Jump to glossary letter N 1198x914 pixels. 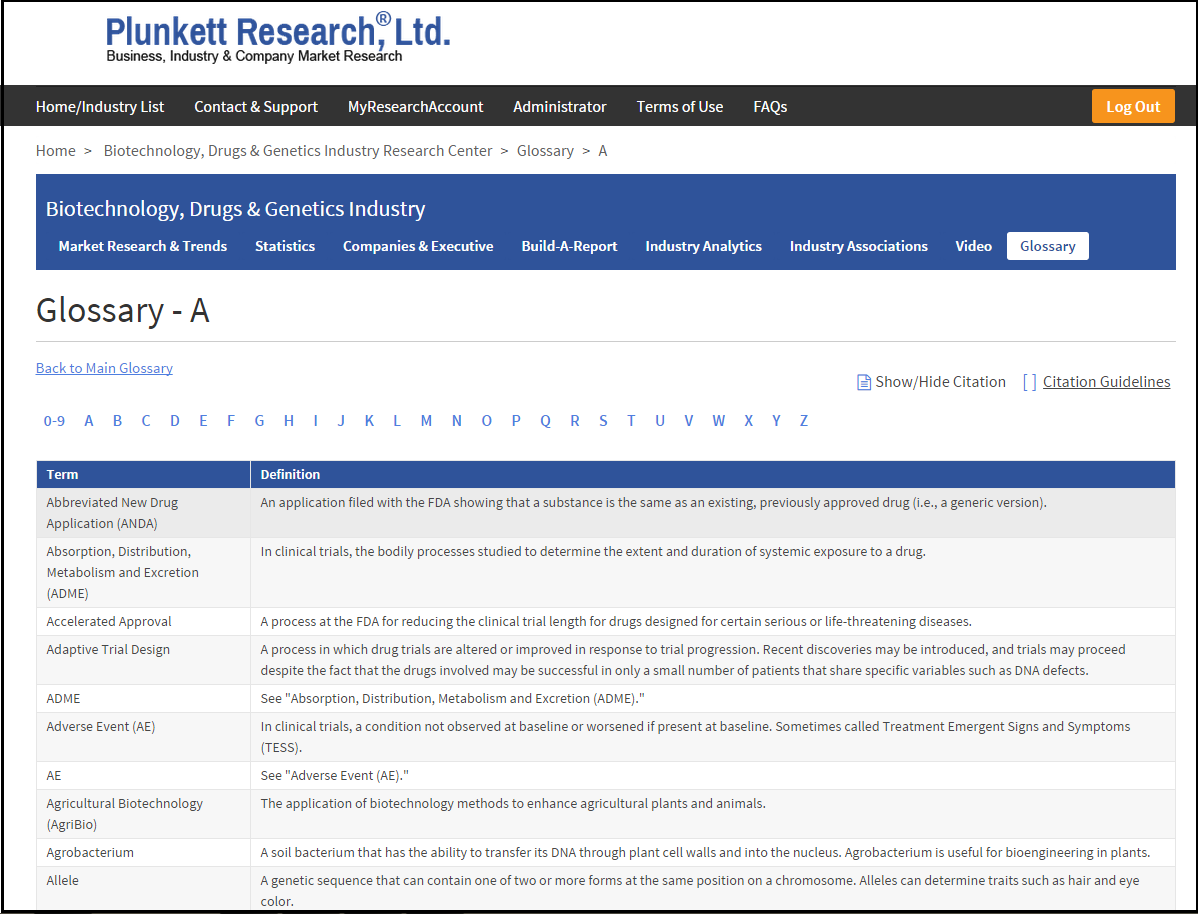(457, 421)
